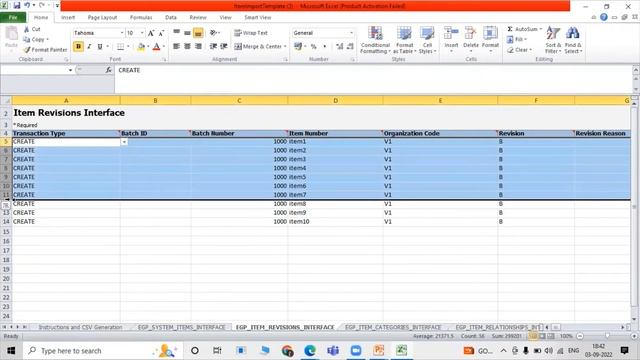Open the text orientation tool

tap(214, 33)
